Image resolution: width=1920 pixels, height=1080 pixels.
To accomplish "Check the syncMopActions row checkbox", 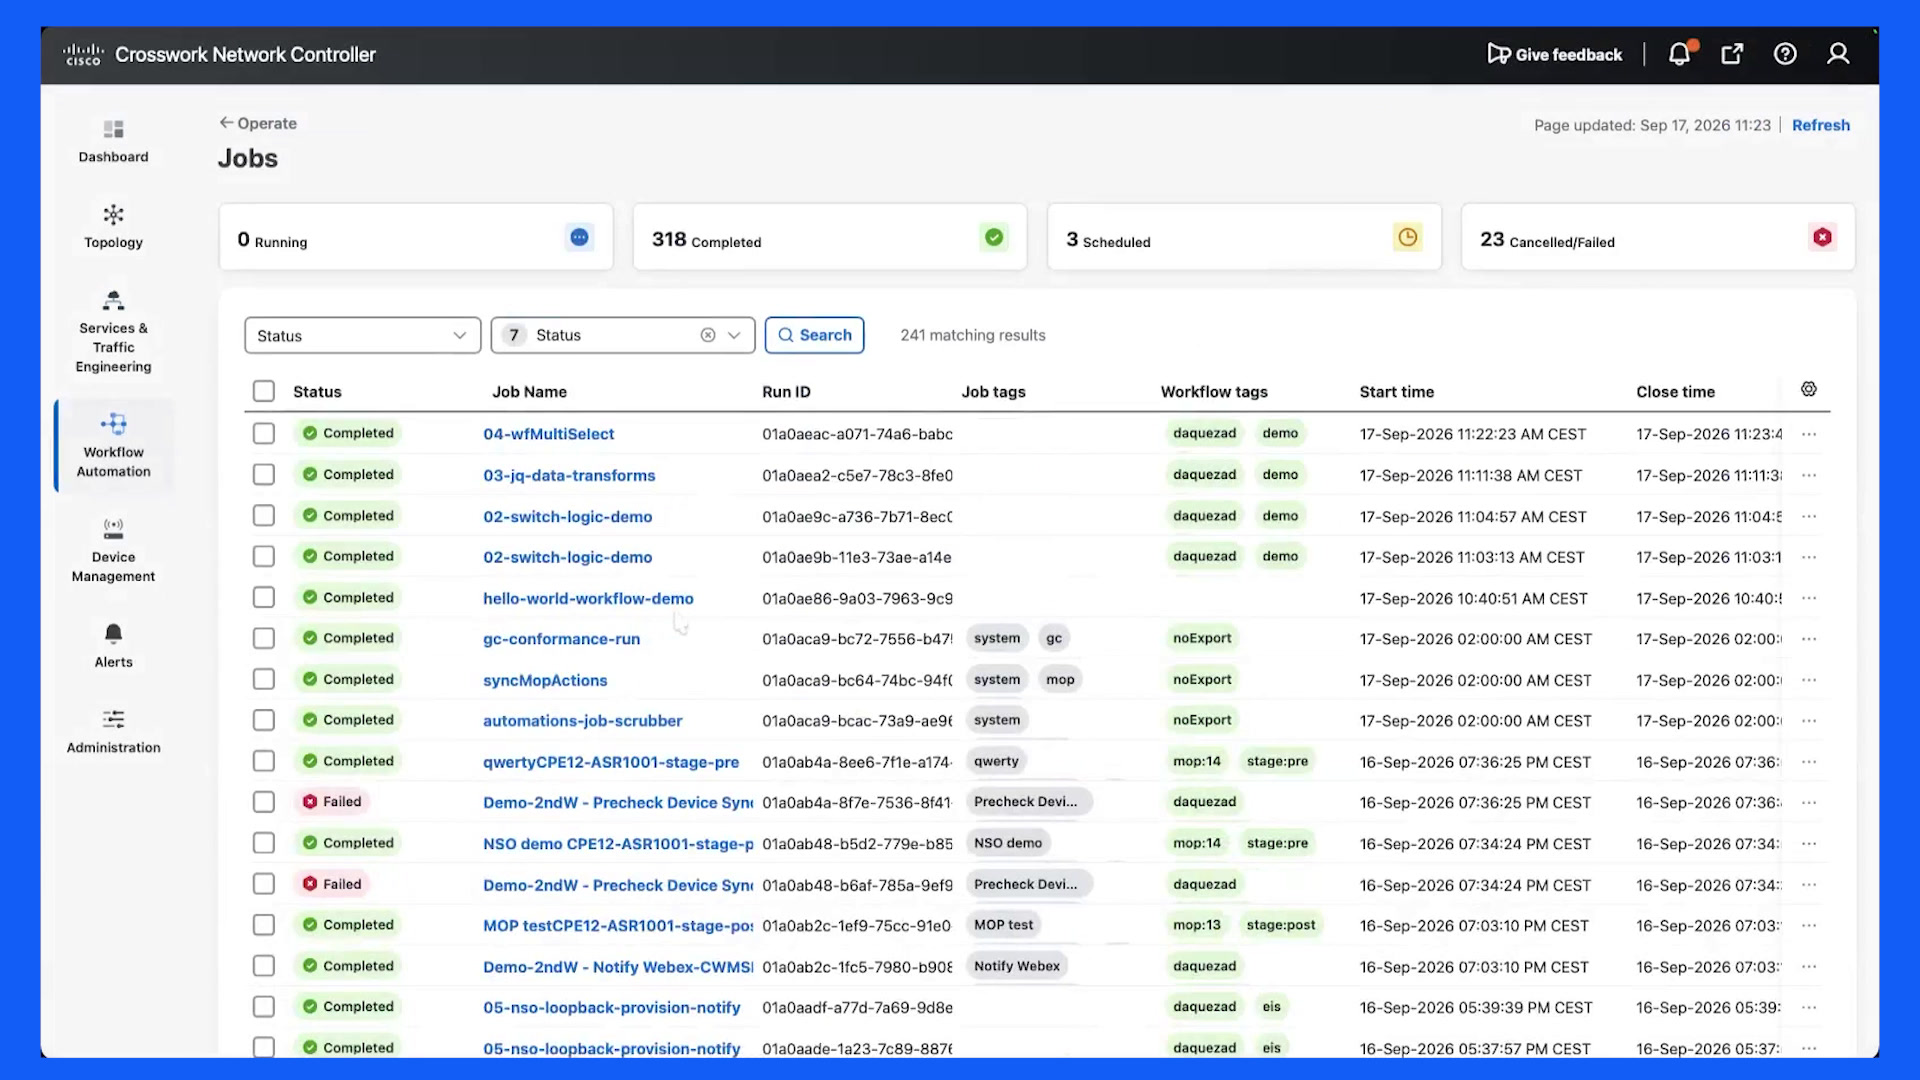I will [264, 679].
